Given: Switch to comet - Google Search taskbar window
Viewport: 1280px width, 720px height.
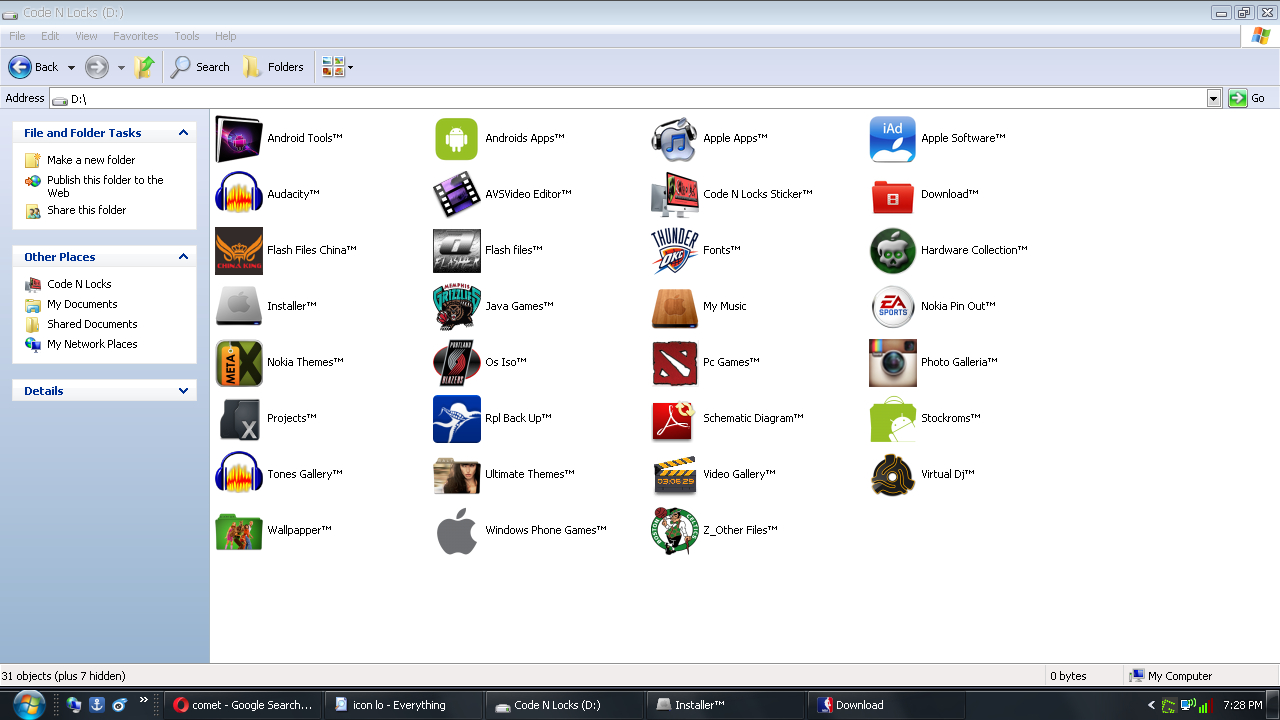Looking at the screenshot, I should click(243, 705).
